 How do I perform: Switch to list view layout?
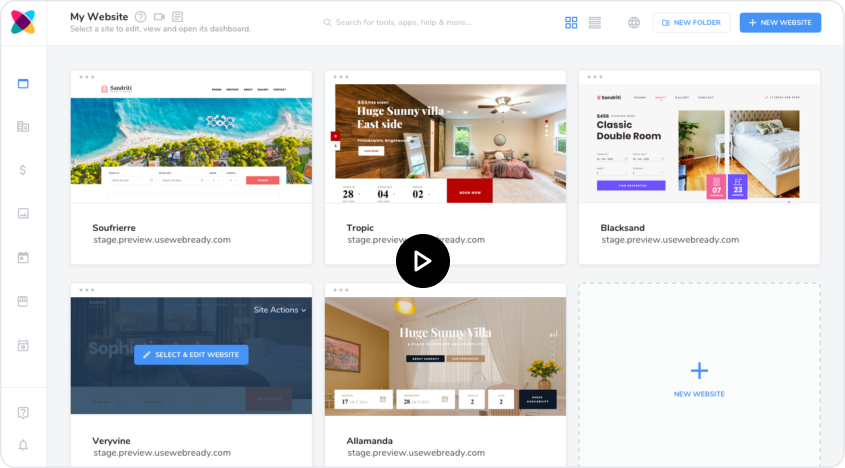(595, 22)
